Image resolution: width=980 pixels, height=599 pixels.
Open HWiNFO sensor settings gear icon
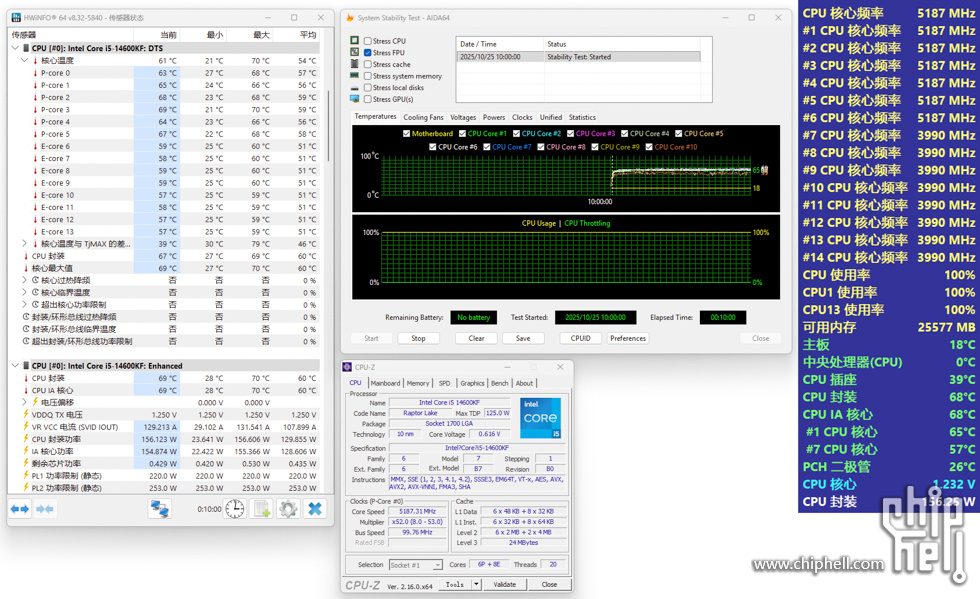tap(288, 509)
